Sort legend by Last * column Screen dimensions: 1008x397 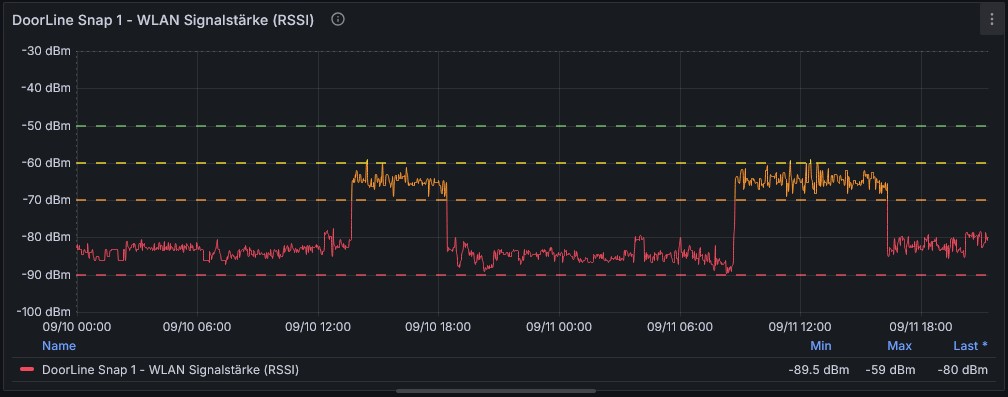click(970, 346)
